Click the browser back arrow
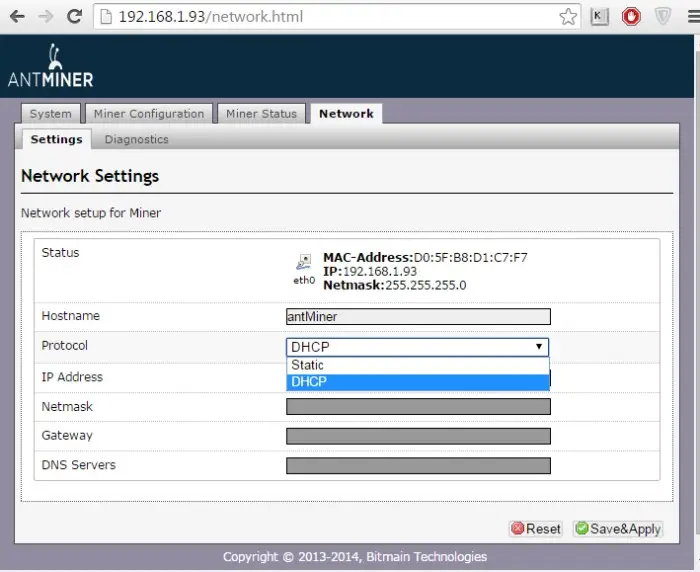700x572 pixels. tap(16, 17)
